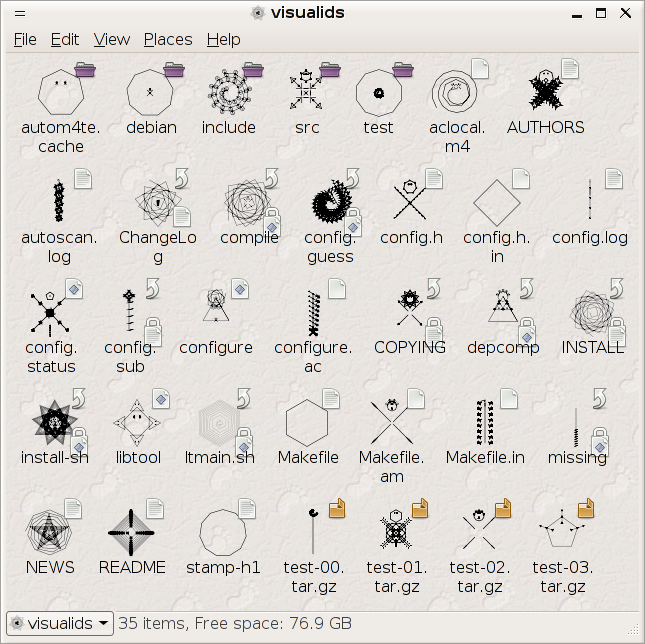Expand the visualids location dropdown

[60, 623]
